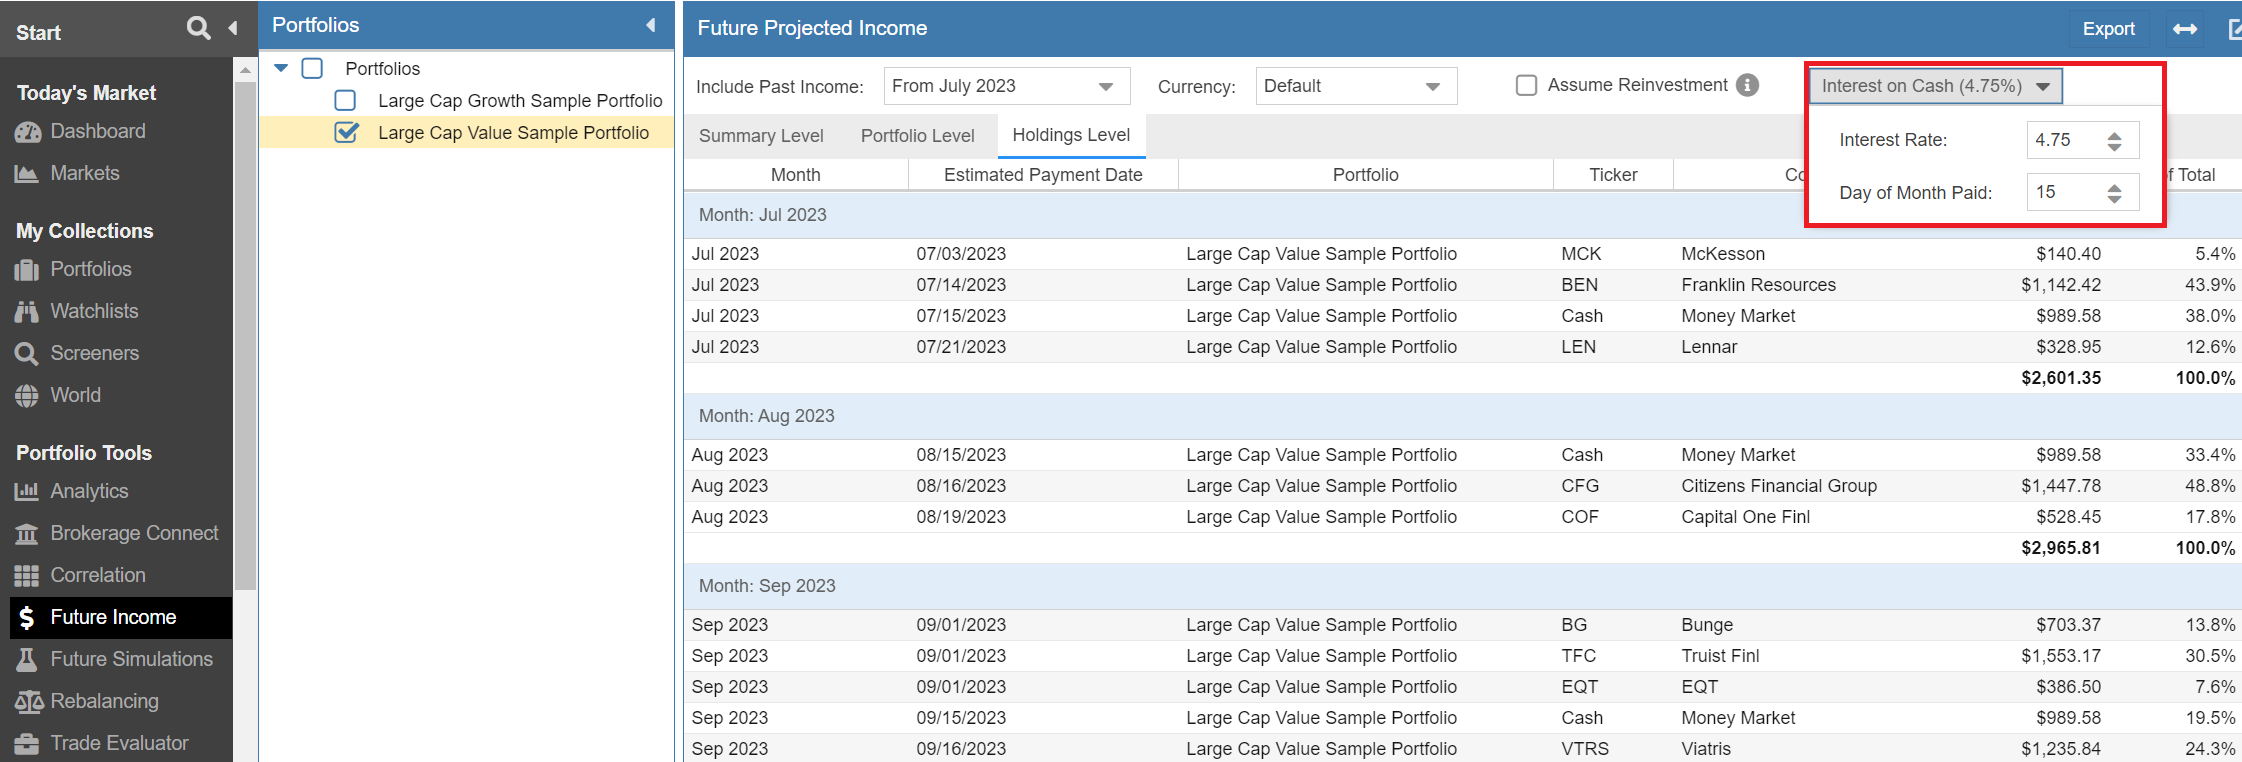2242x762 pixels.
Task: Click the Future Simulations flask icon
Action: 27,660
